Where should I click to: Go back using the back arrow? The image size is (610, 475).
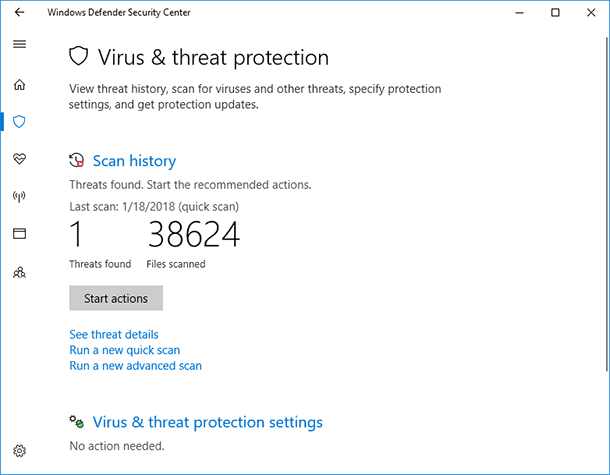click(x=19, y=12)
